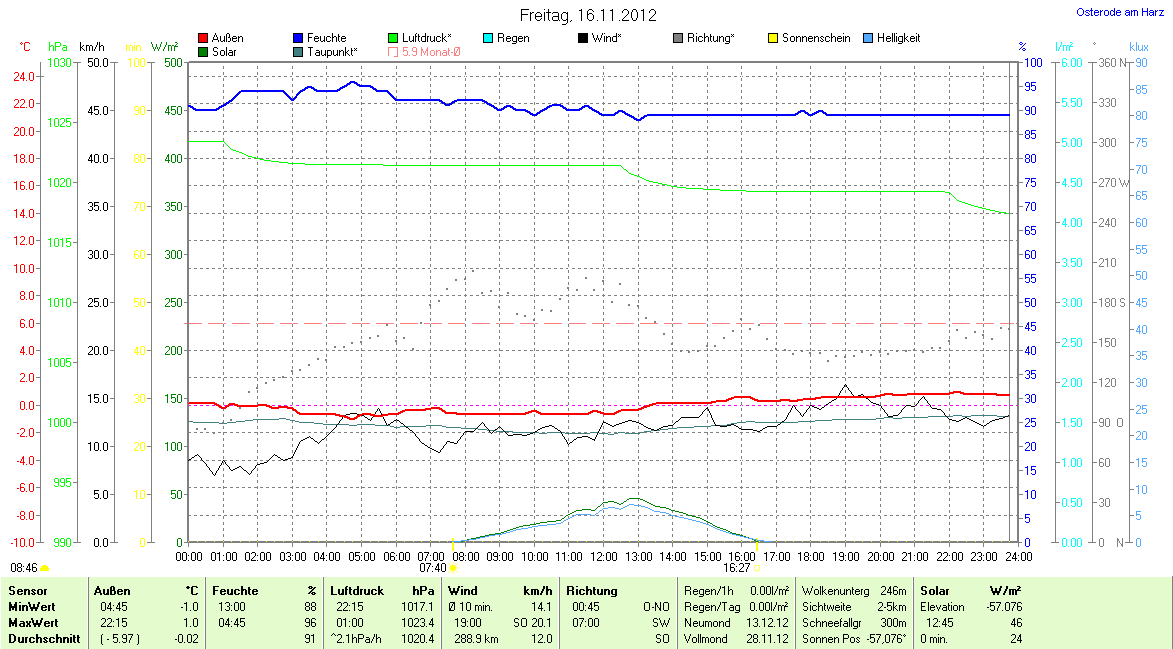This screenshot has width=1173, height=649.
Task: Click the red Außen legend swatch
Action: 205,38
